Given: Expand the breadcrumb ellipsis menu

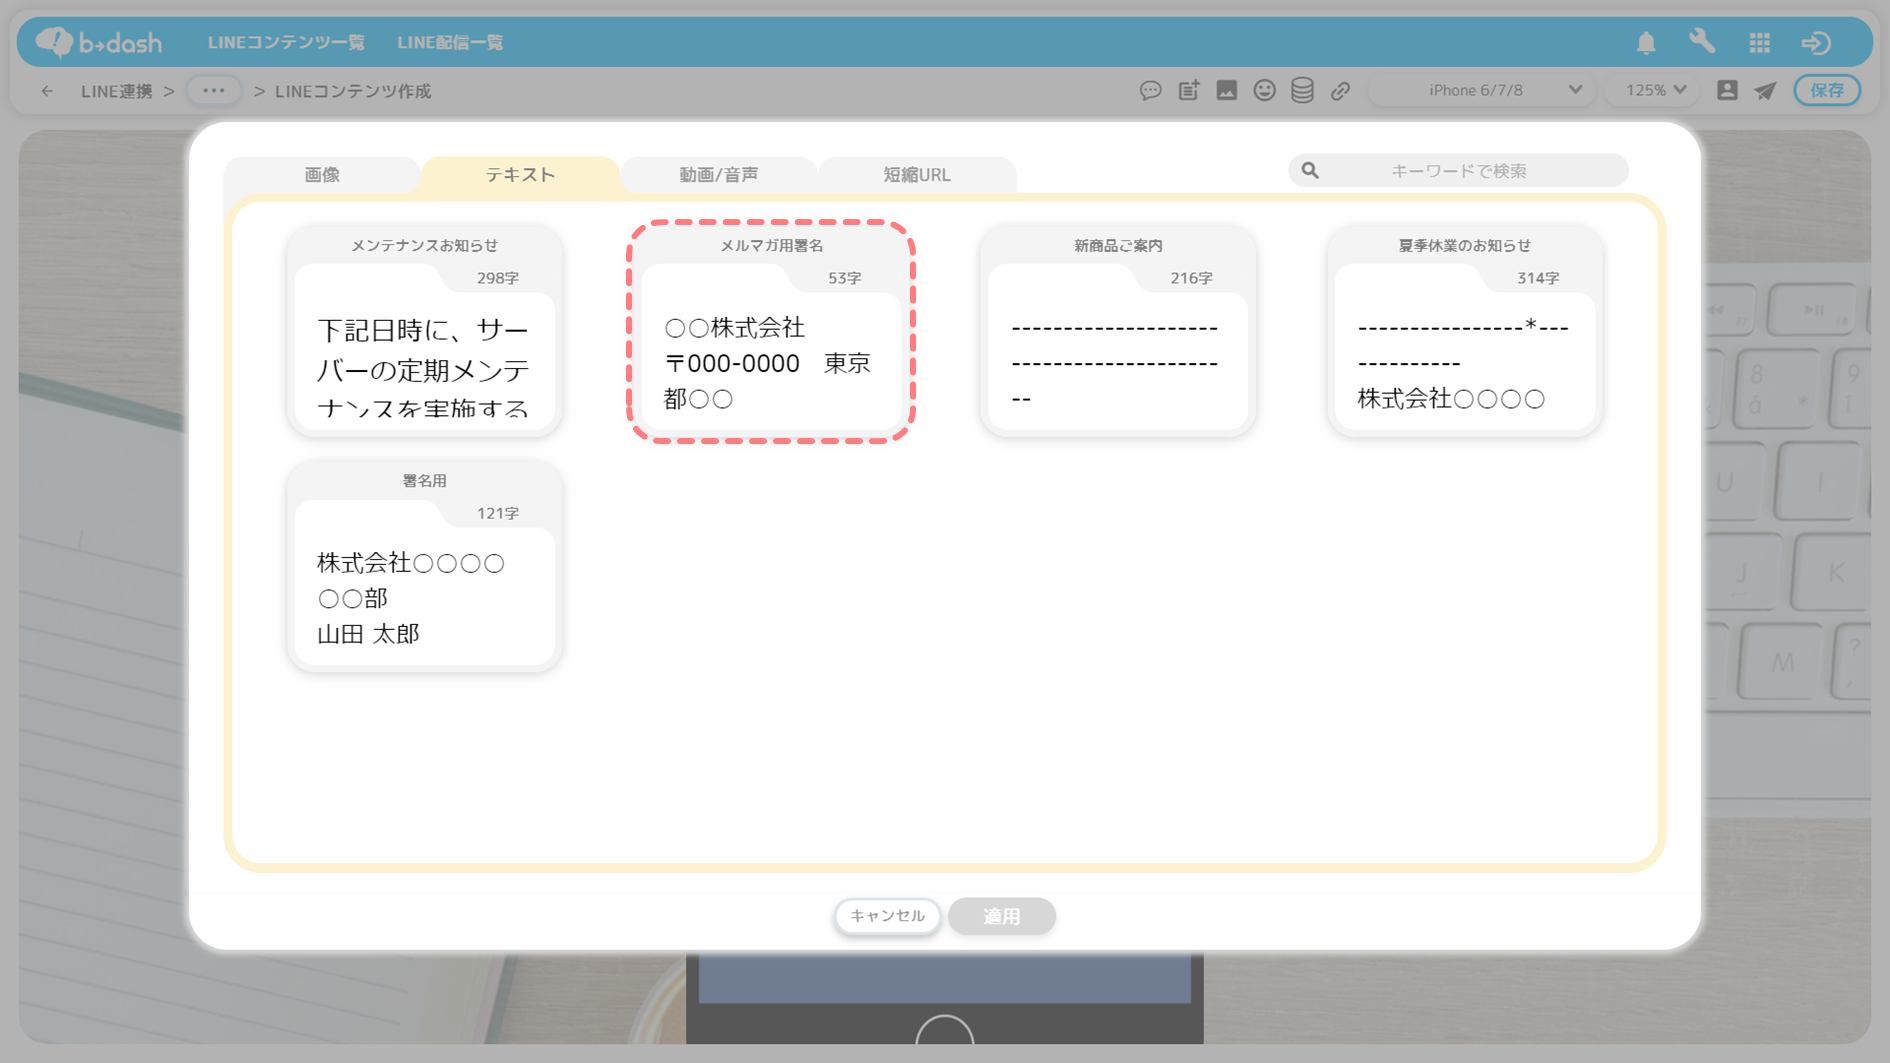Looking at the screenshot, I should (x=214, y=90).
